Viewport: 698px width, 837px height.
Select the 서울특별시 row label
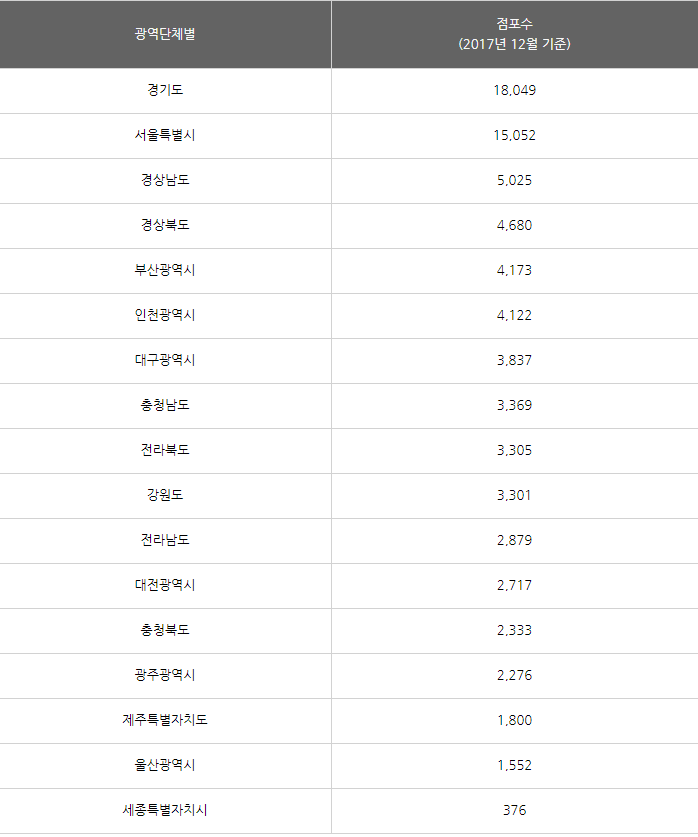coord(165,135)
